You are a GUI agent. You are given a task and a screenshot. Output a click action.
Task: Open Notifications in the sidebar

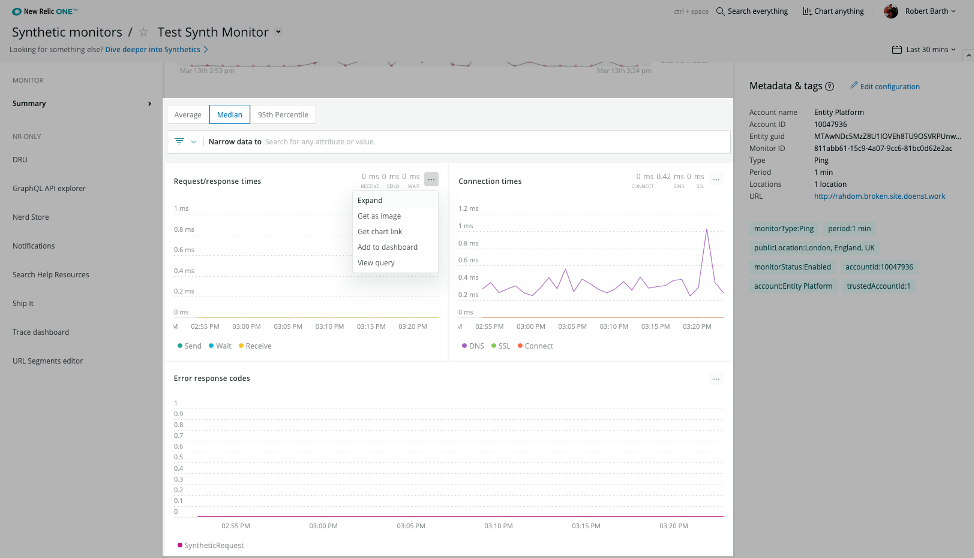pos(34,246)
